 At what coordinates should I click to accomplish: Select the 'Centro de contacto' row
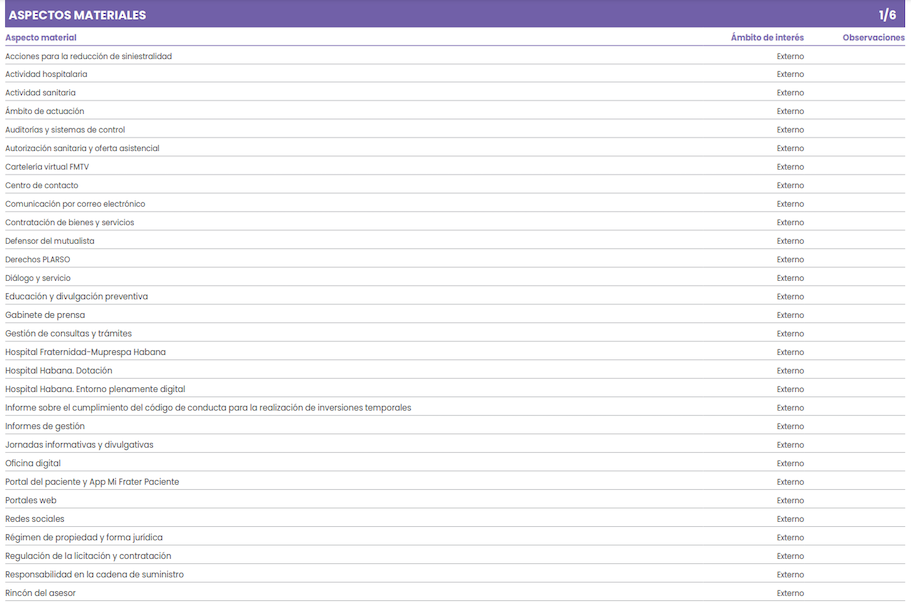coord(455,185)
